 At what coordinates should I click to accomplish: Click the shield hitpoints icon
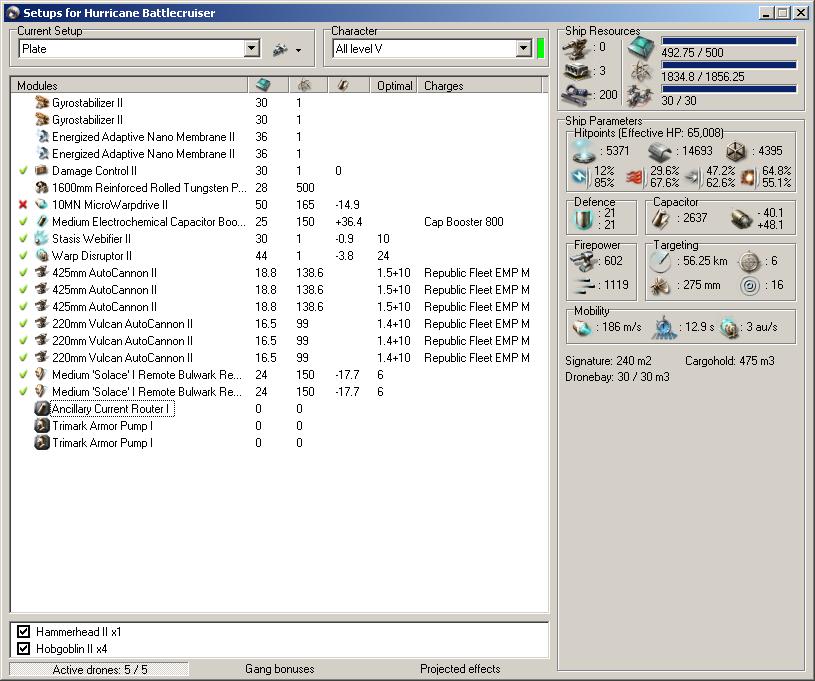click(582, 151)
